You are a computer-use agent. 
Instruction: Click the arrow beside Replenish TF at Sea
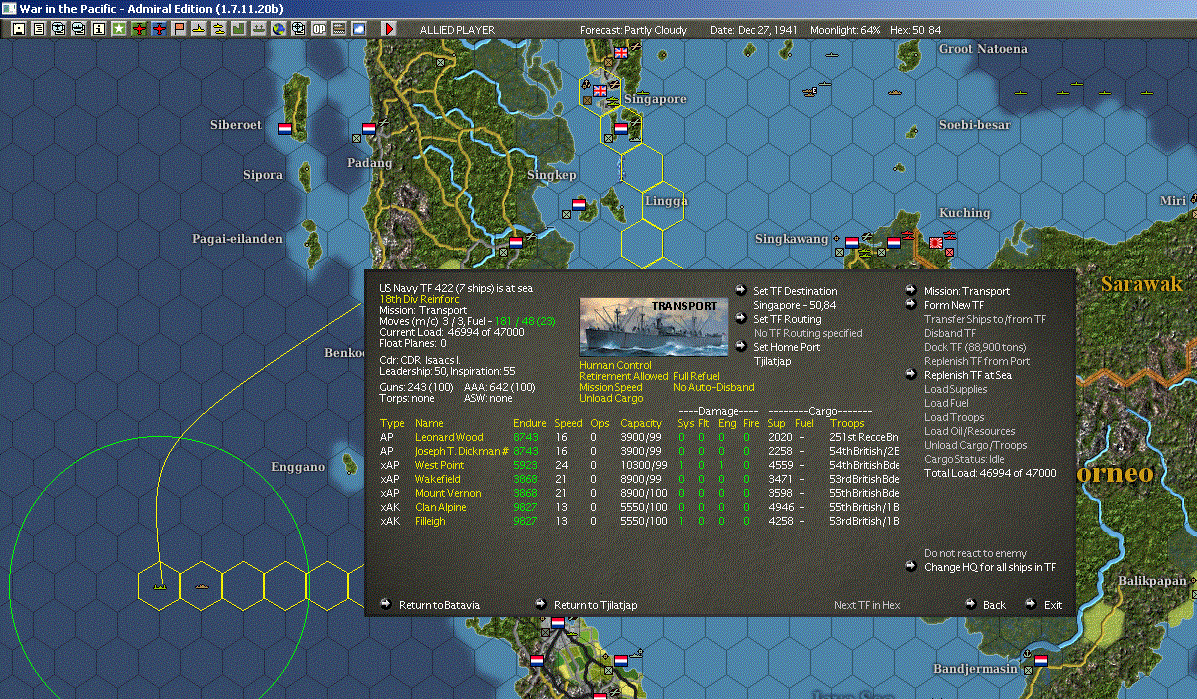click(x=911, y=375)
